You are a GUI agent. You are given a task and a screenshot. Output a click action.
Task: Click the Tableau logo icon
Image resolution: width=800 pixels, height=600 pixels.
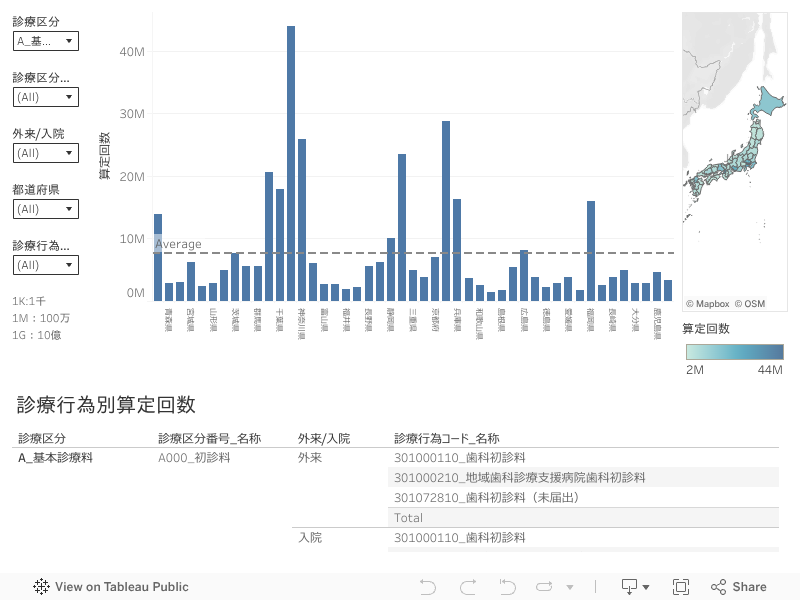tap(42, 587)
